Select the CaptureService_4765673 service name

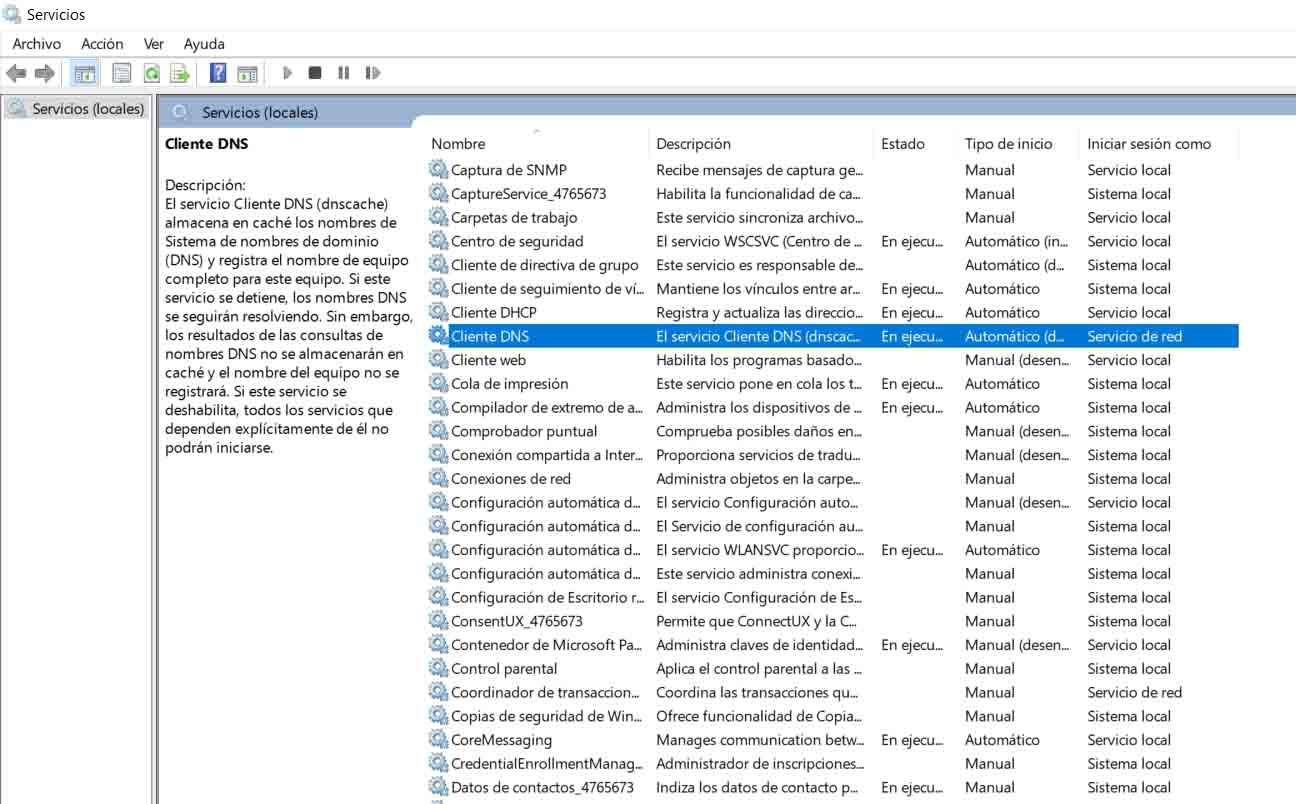[528, 194]
